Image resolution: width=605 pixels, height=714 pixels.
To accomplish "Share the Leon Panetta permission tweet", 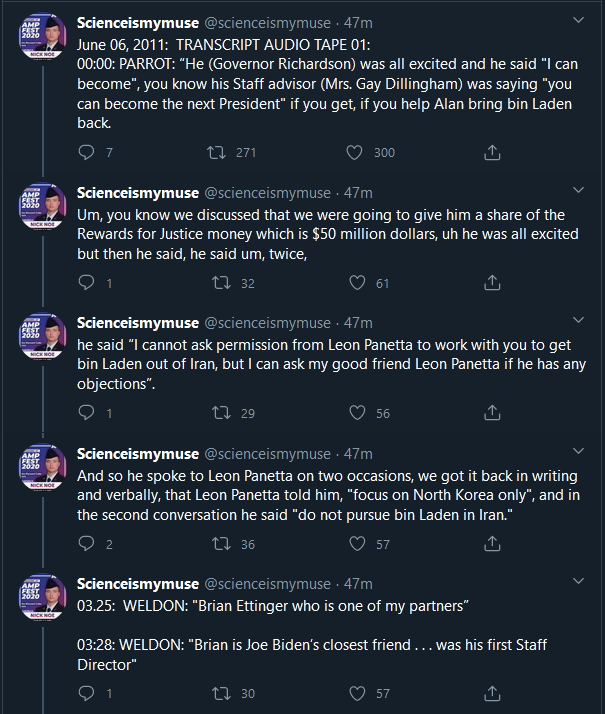I will [492, 413].
